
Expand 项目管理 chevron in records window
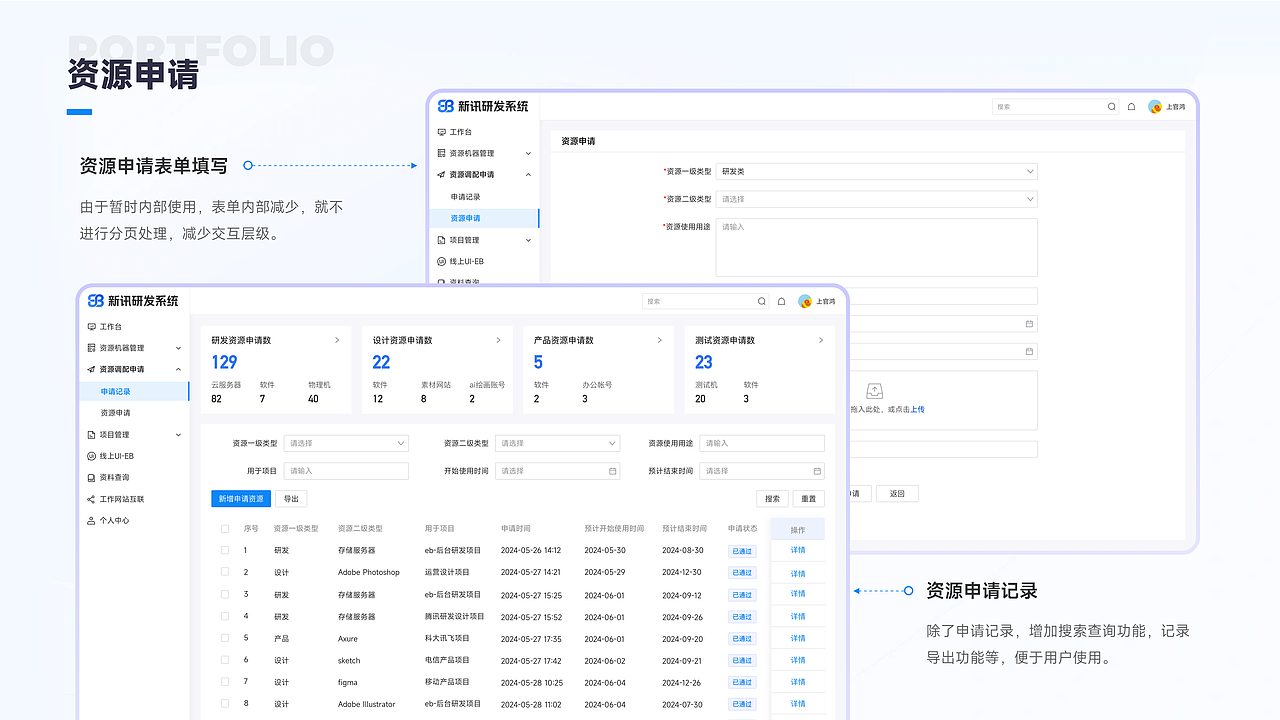pyautogui.click(x=178, y=435)
